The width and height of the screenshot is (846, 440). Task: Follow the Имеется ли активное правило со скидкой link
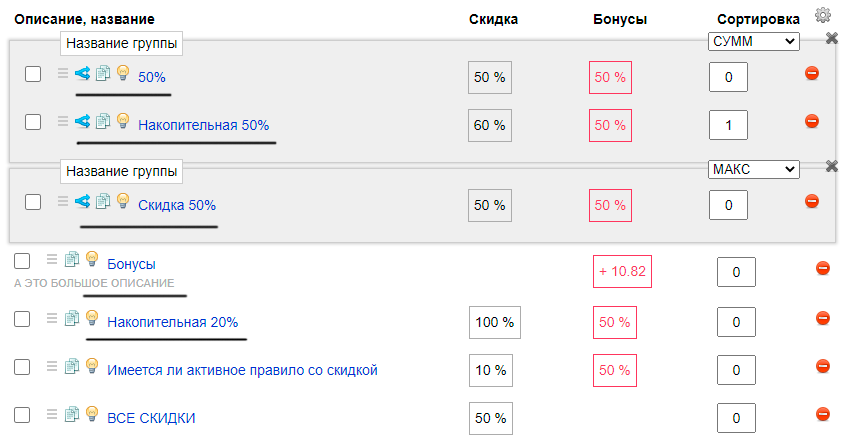click(242, 370)
